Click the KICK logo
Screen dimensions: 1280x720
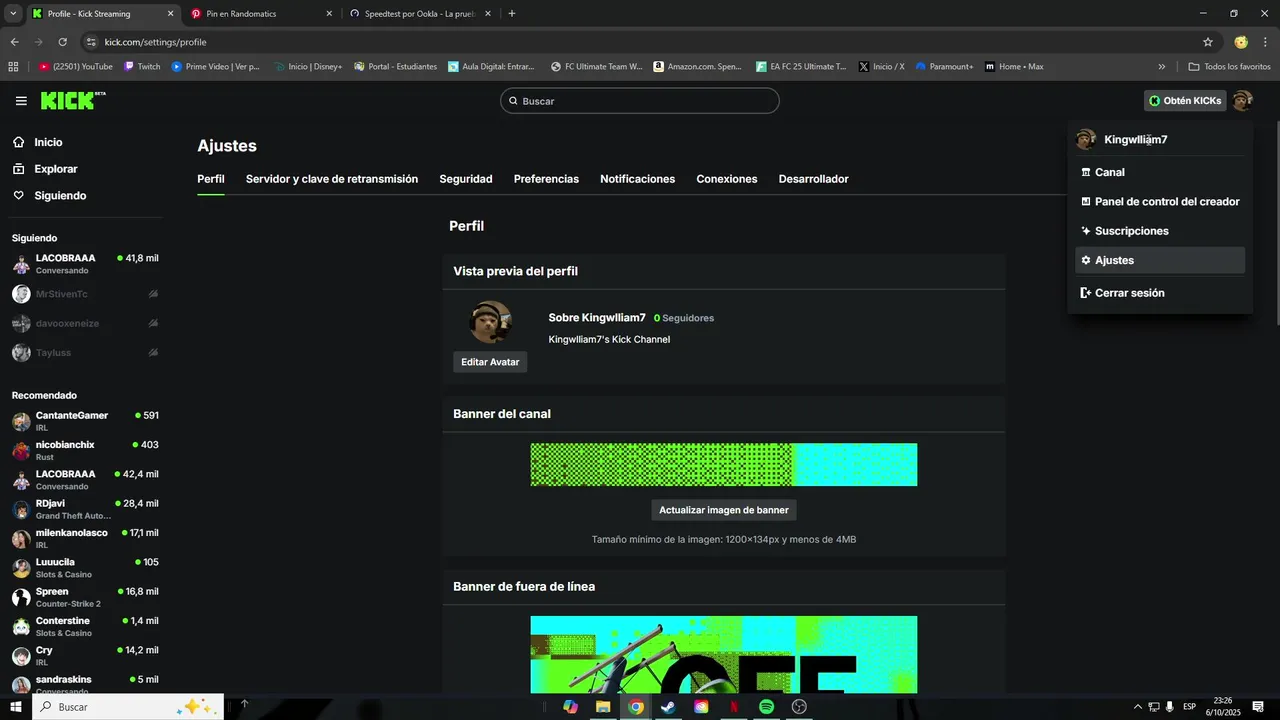coord(73,101)
